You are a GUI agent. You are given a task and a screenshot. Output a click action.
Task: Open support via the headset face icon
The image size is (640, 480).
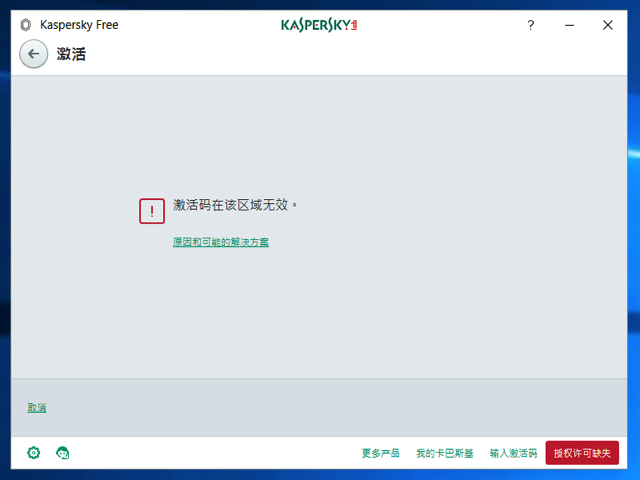click(x=62, y=453)
